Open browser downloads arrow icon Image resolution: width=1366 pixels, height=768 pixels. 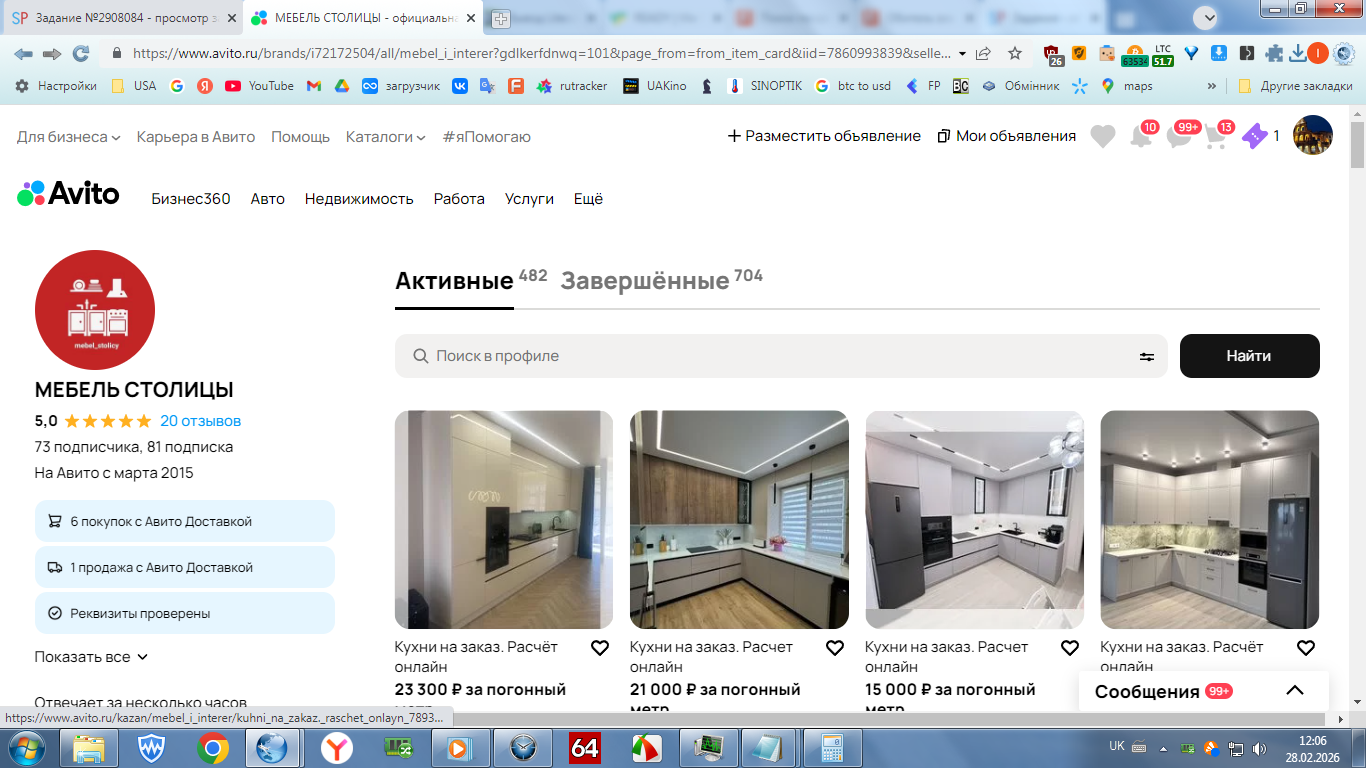(x=1298, y=53)
